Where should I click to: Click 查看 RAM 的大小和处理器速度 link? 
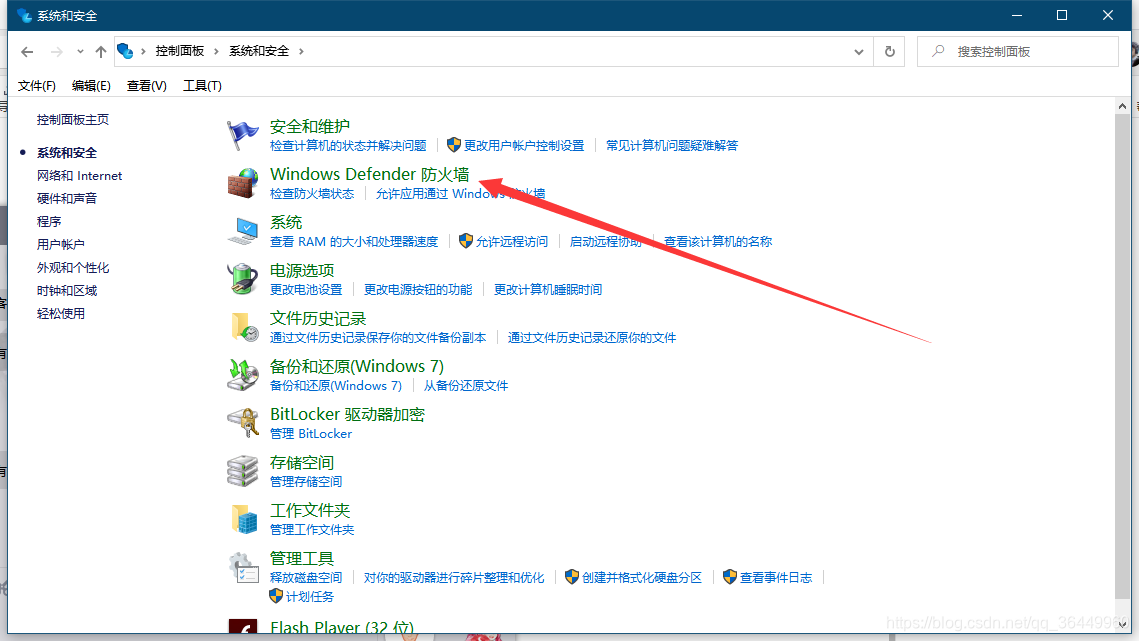[x=354, y=241]
